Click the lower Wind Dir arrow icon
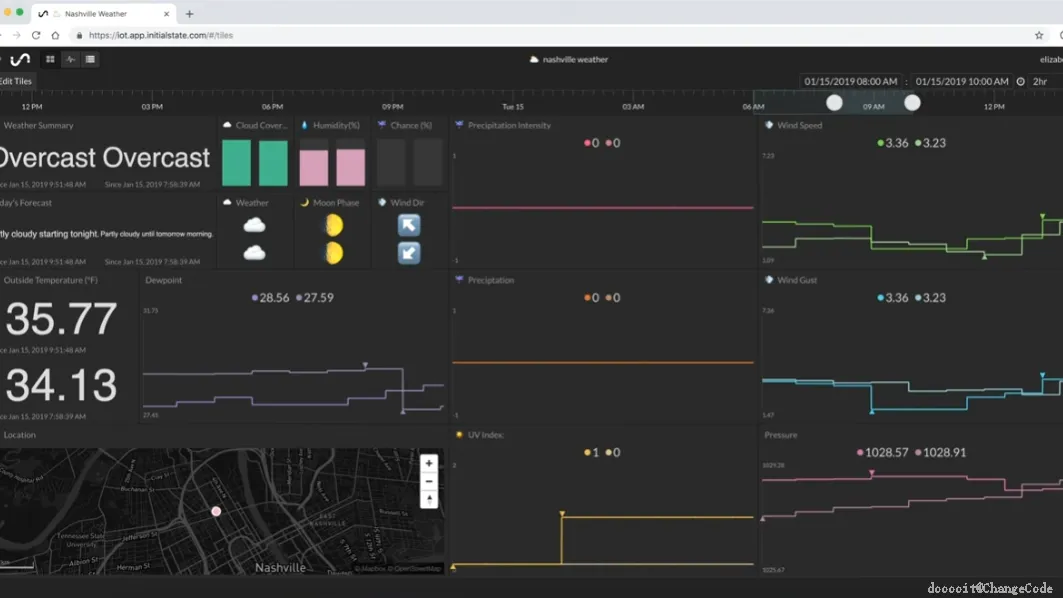The image size is (1063, 598). click(409, 253)
